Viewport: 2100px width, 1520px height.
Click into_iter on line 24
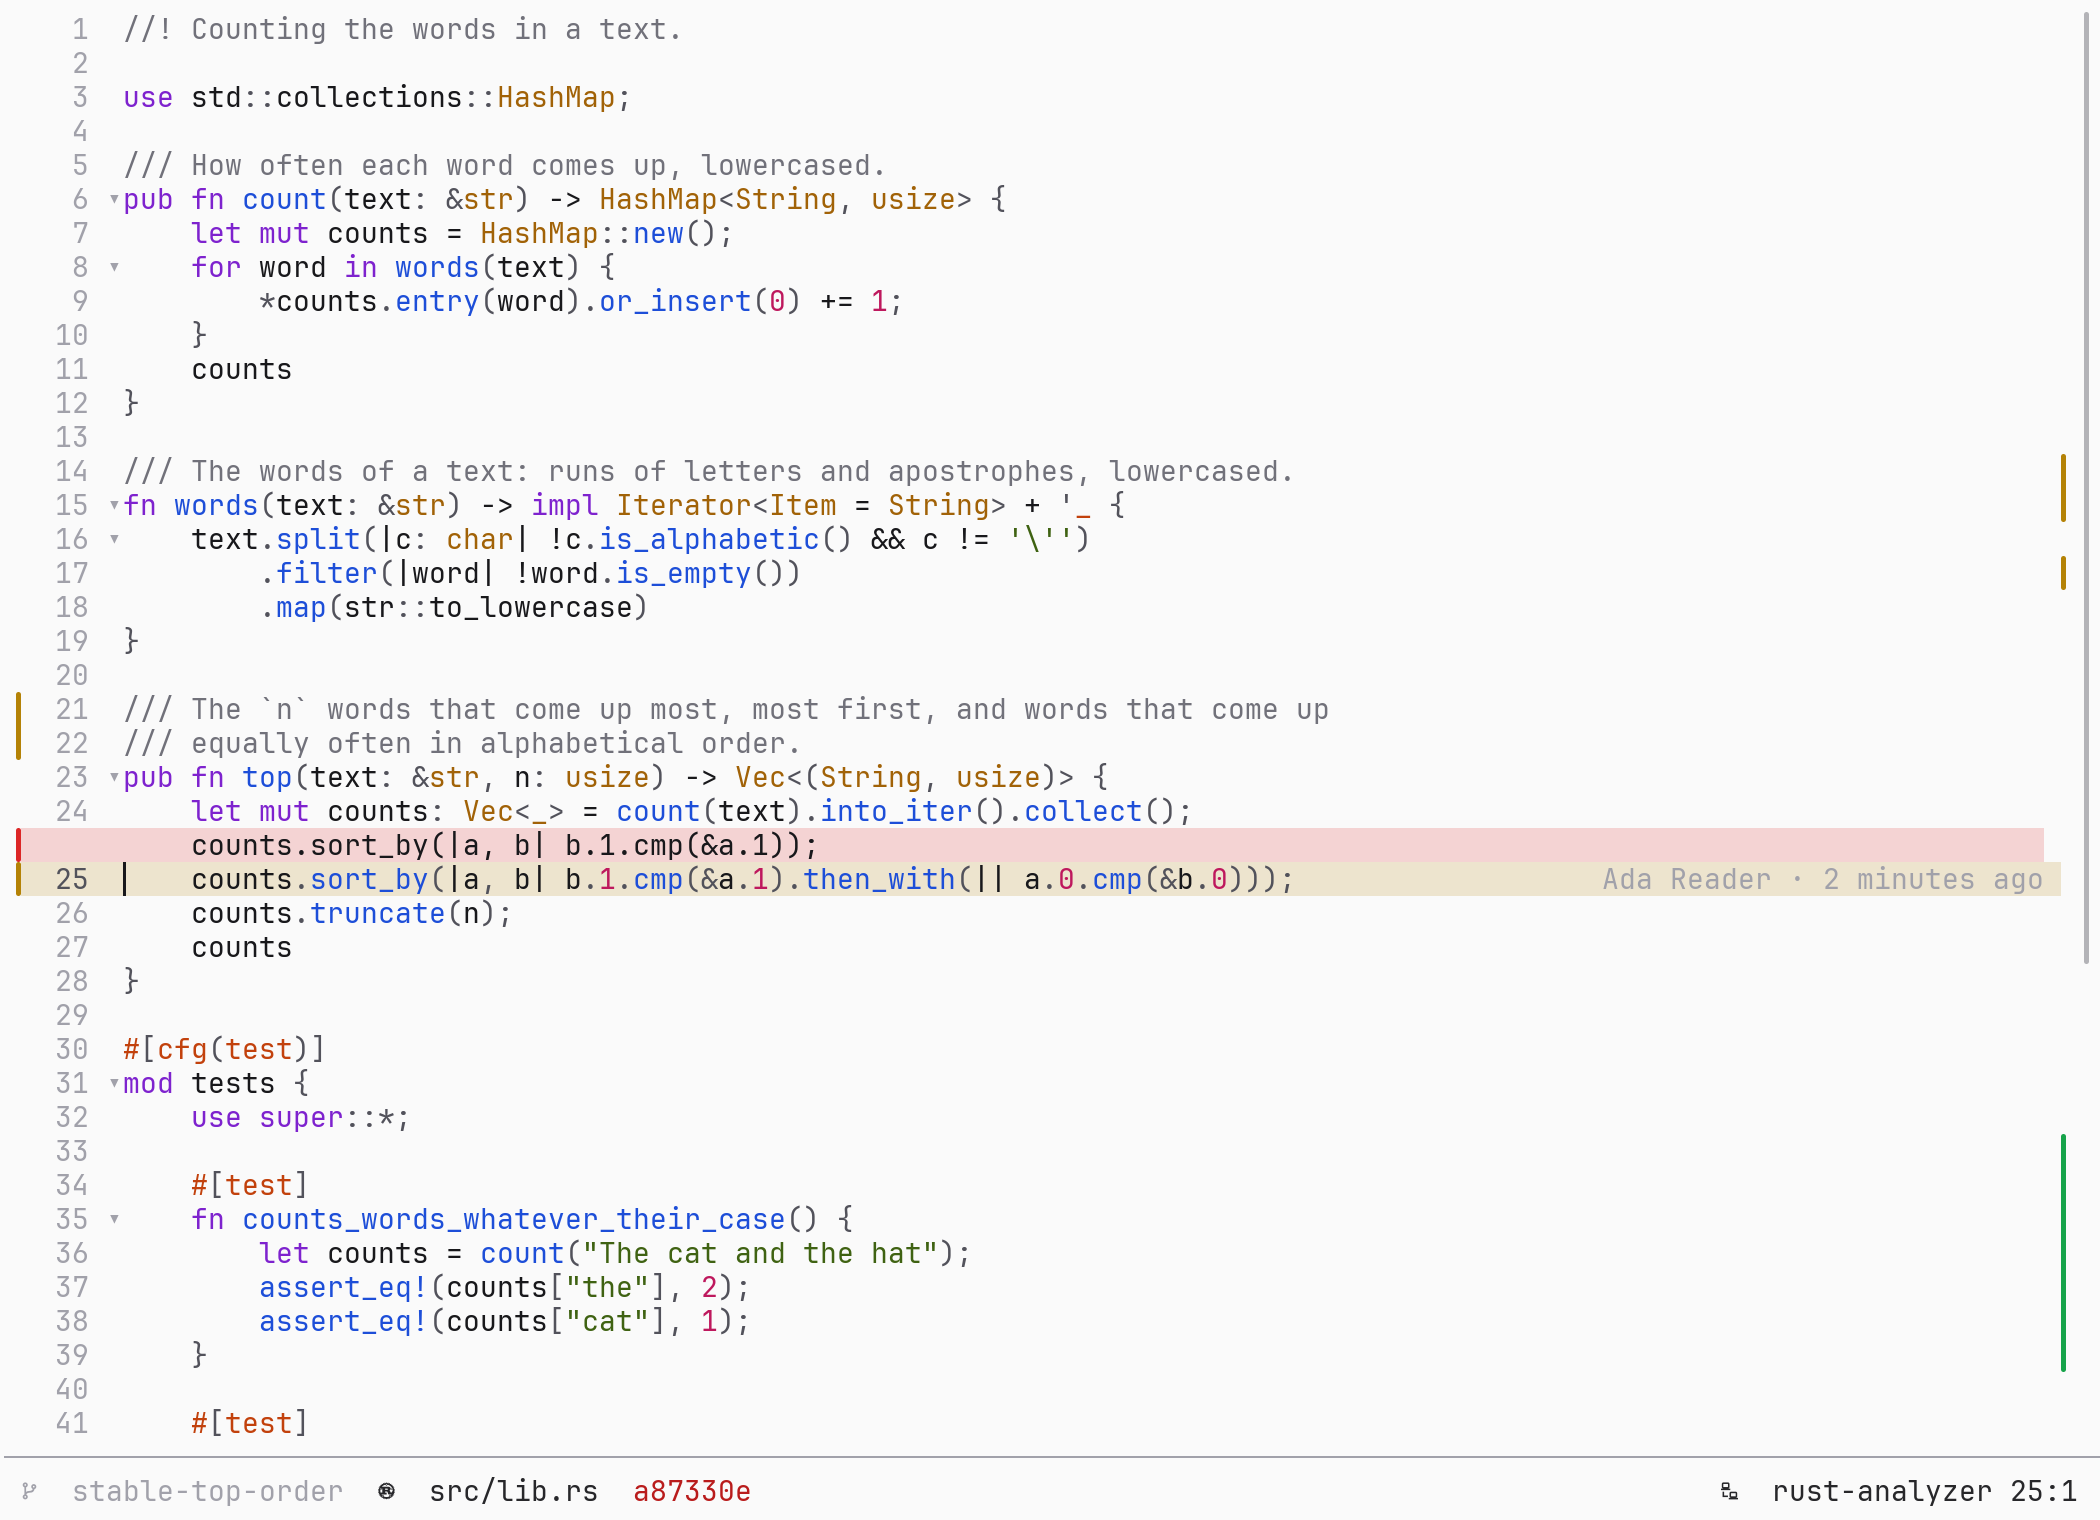[x=896, y=812]
